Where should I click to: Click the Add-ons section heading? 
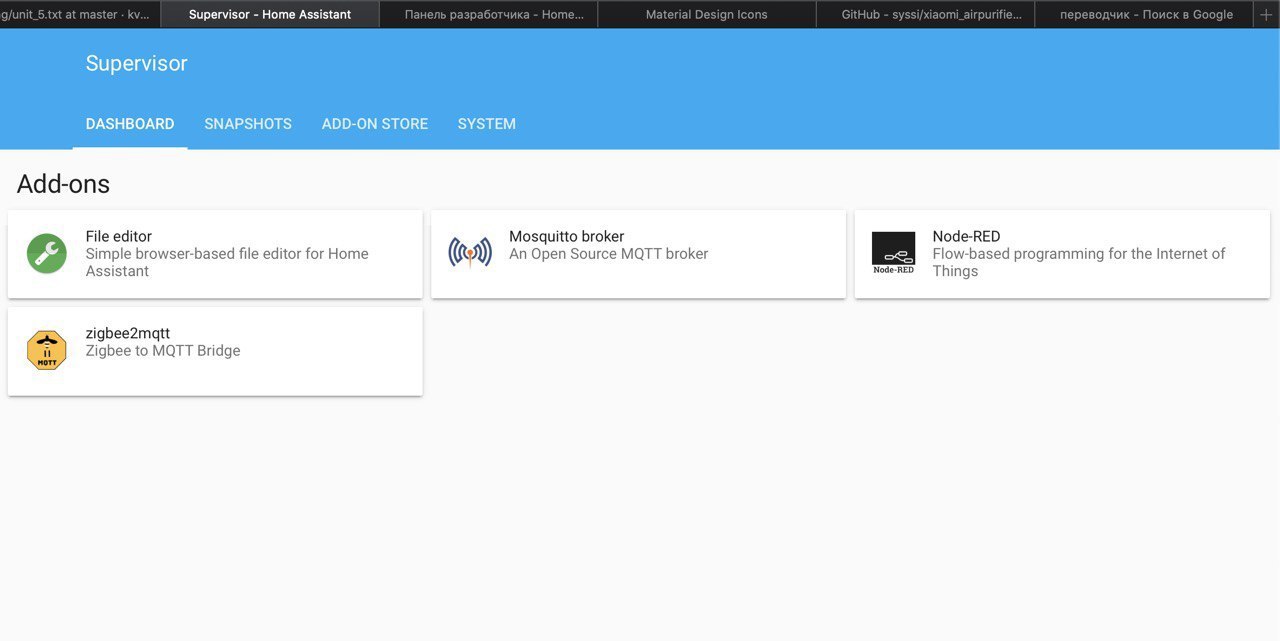[63, 184]
